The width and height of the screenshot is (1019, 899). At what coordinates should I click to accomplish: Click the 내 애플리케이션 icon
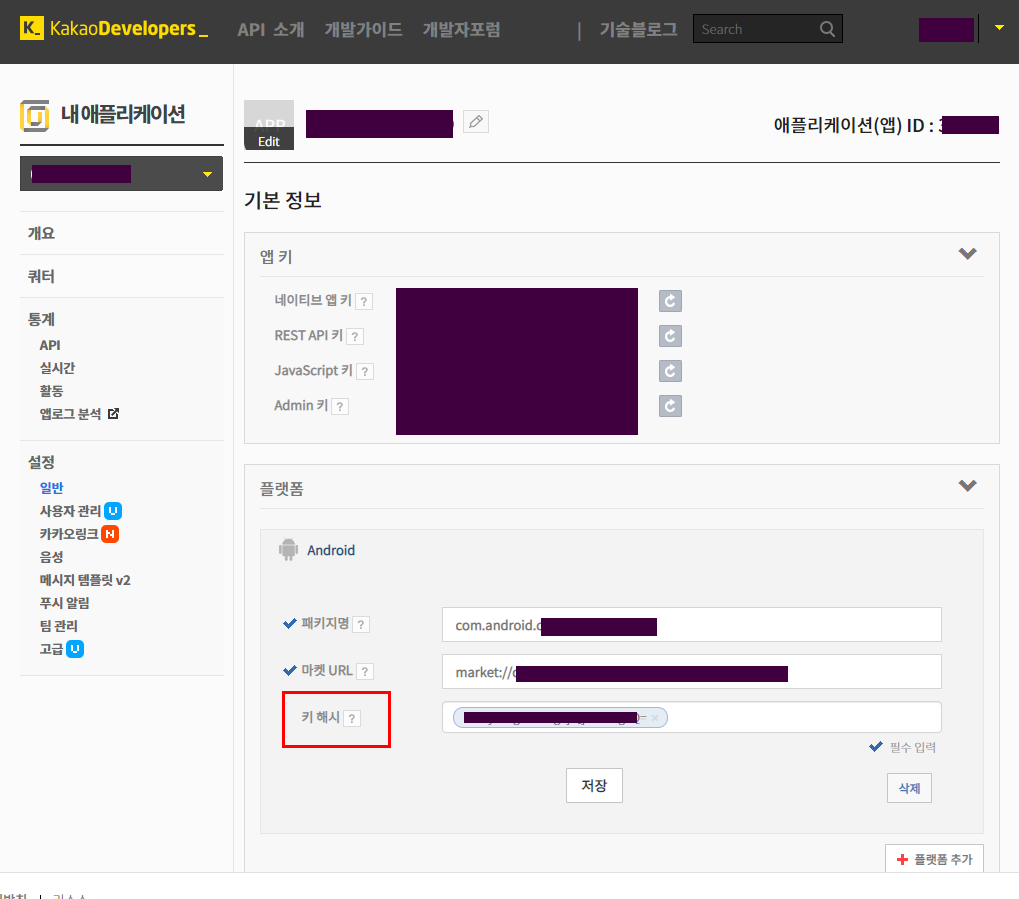34,116
